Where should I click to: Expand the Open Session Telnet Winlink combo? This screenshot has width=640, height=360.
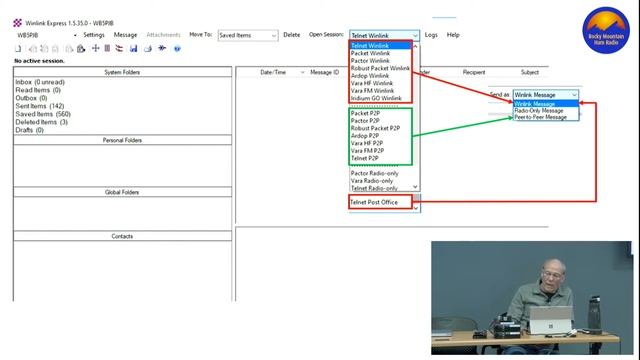(x=415, y=36)
